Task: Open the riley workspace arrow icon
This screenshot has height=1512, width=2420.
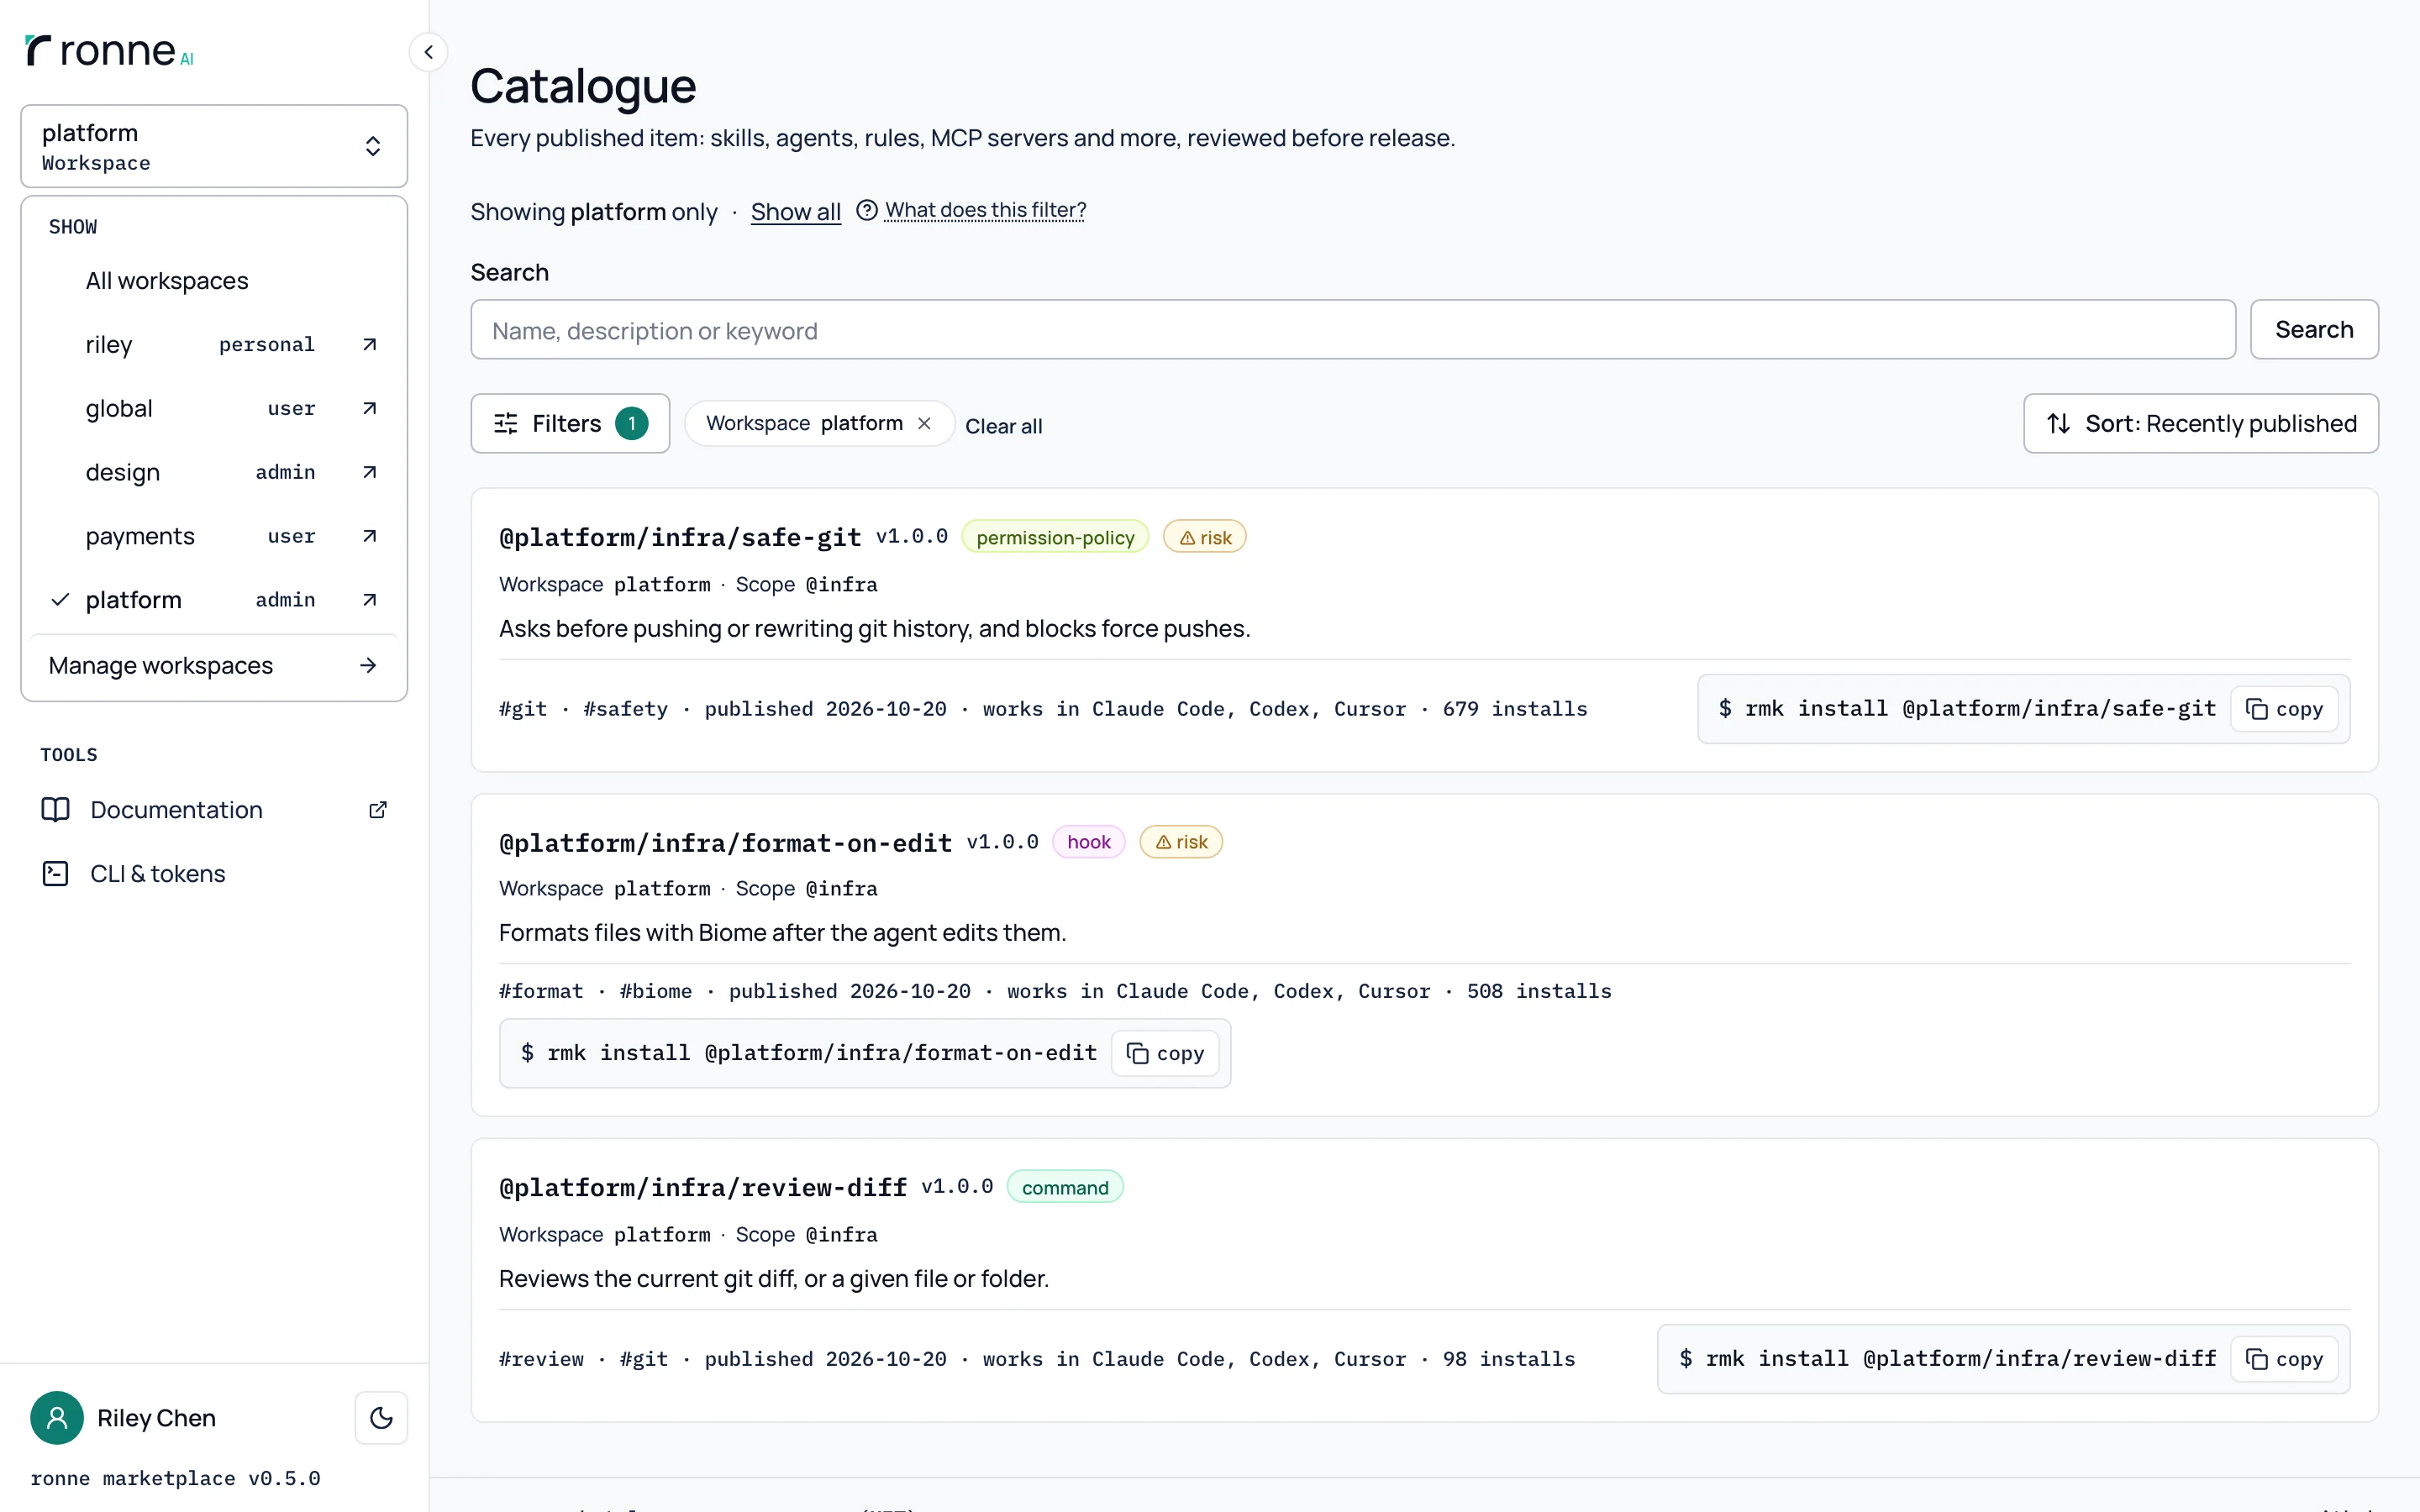Action: click(369, 344)
